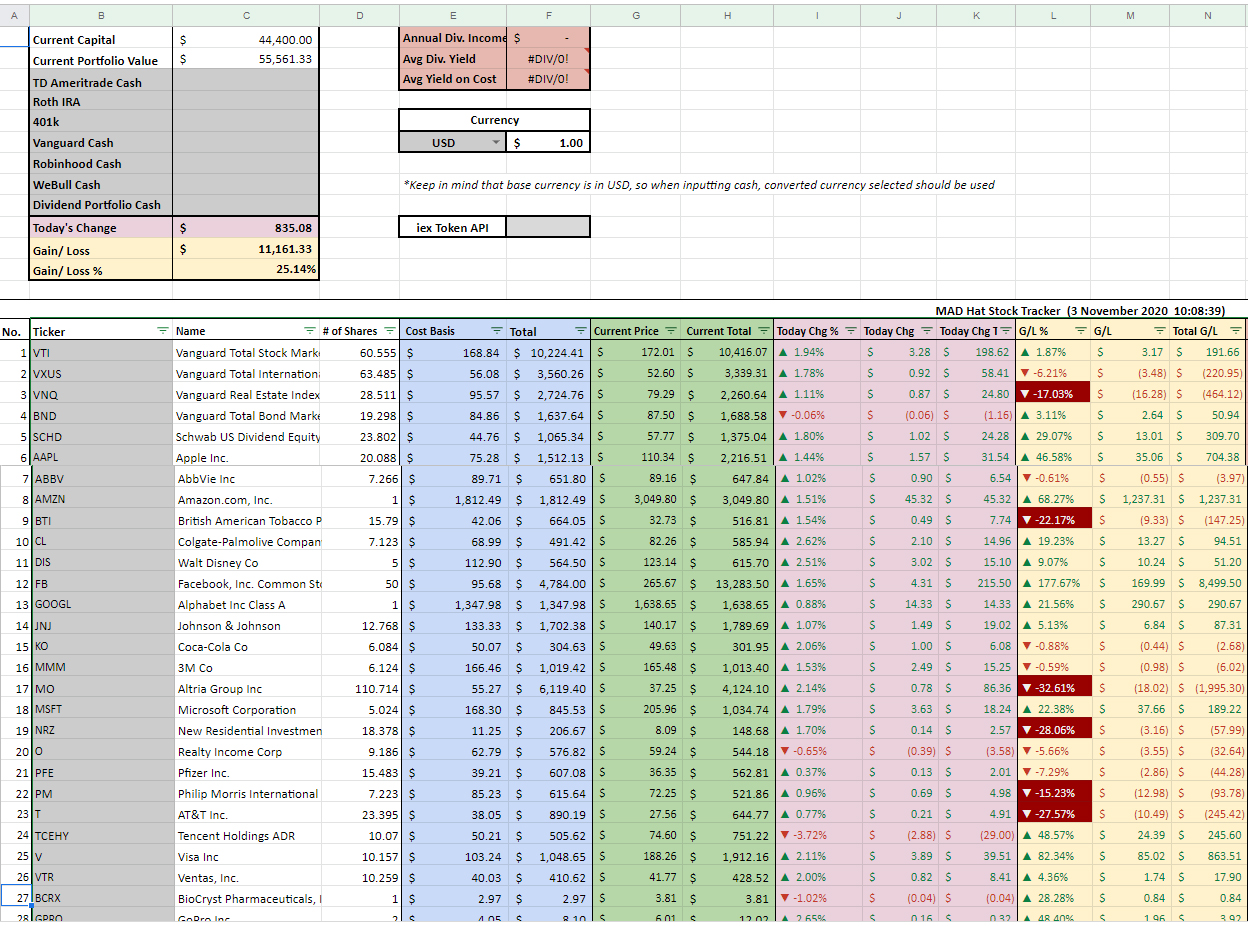
Task: Click the Coca-Cola Co name cell
Action: 246,646
